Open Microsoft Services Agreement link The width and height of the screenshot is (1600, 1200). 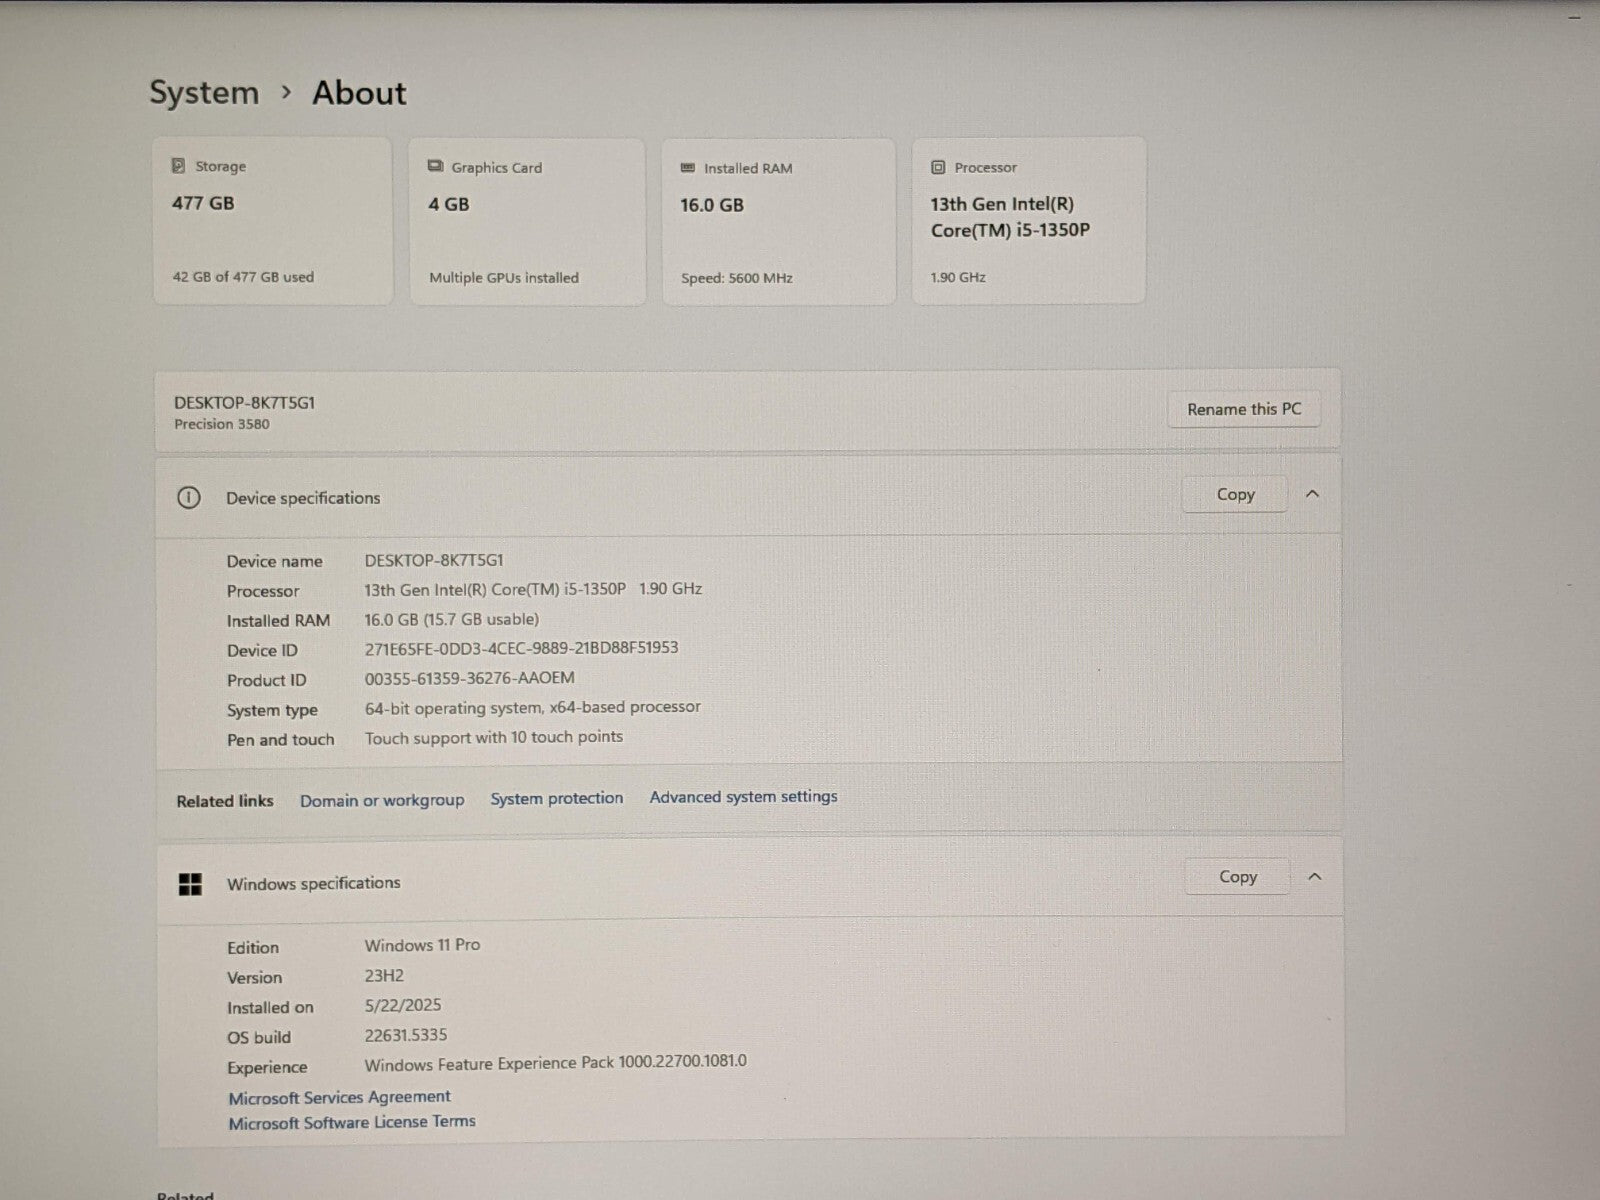[339, 1097]
